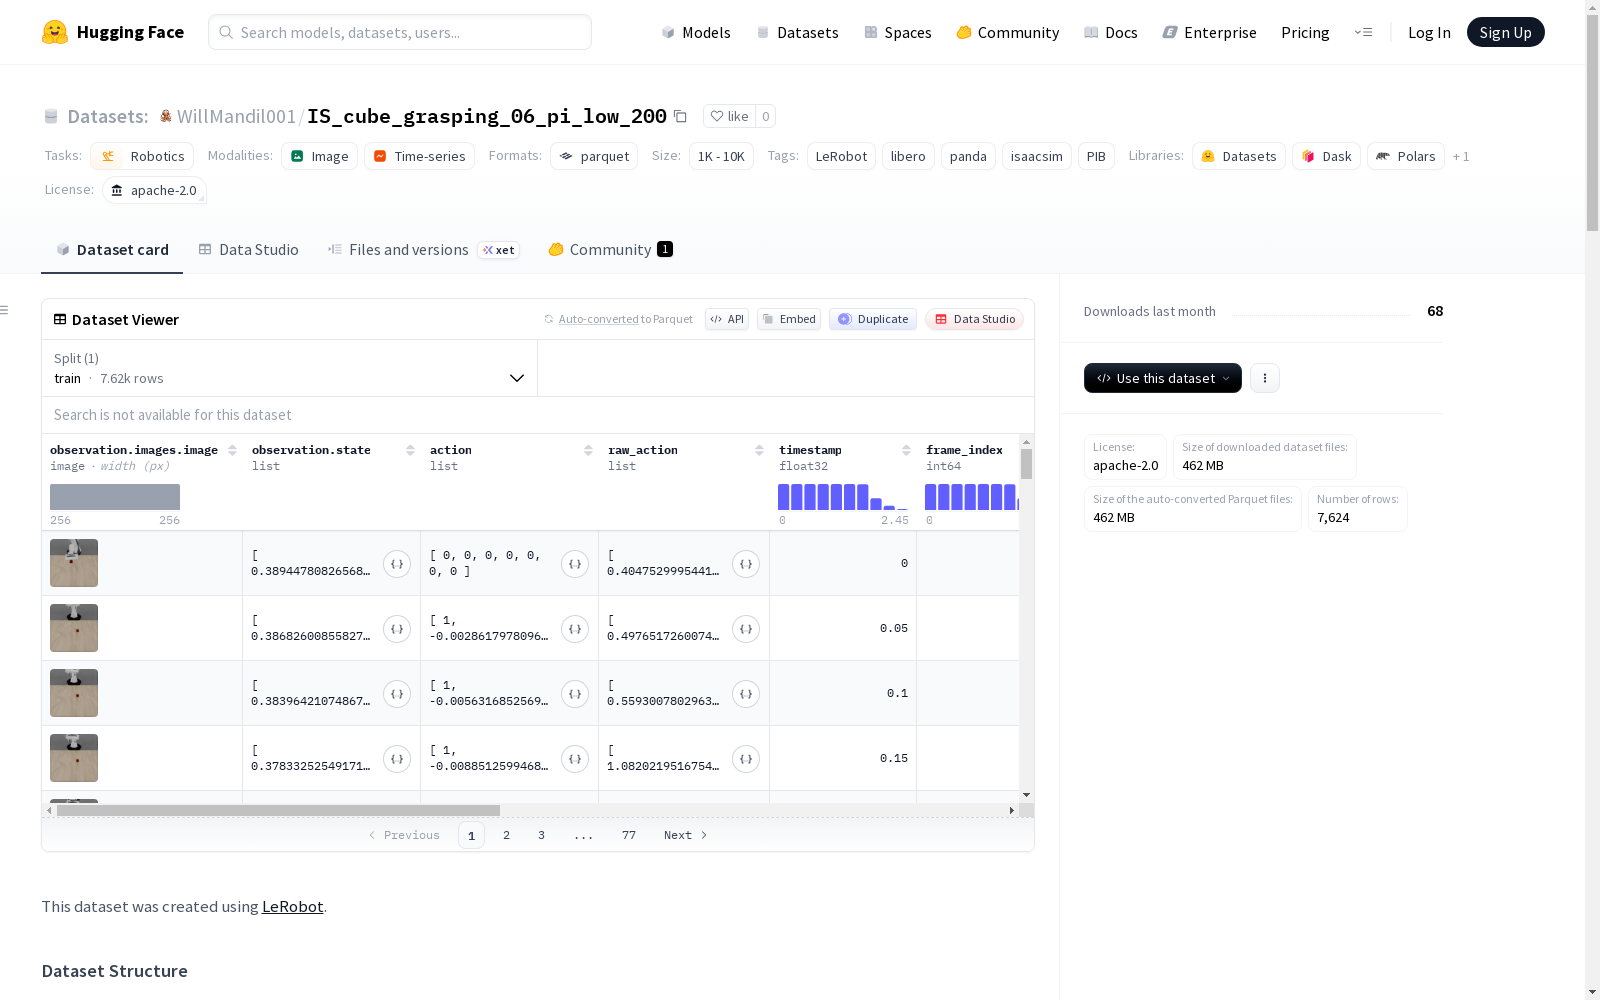Open Docs in the top navigation
This screenshot has height=1000, width=1600.
(x=1110, y=32)
